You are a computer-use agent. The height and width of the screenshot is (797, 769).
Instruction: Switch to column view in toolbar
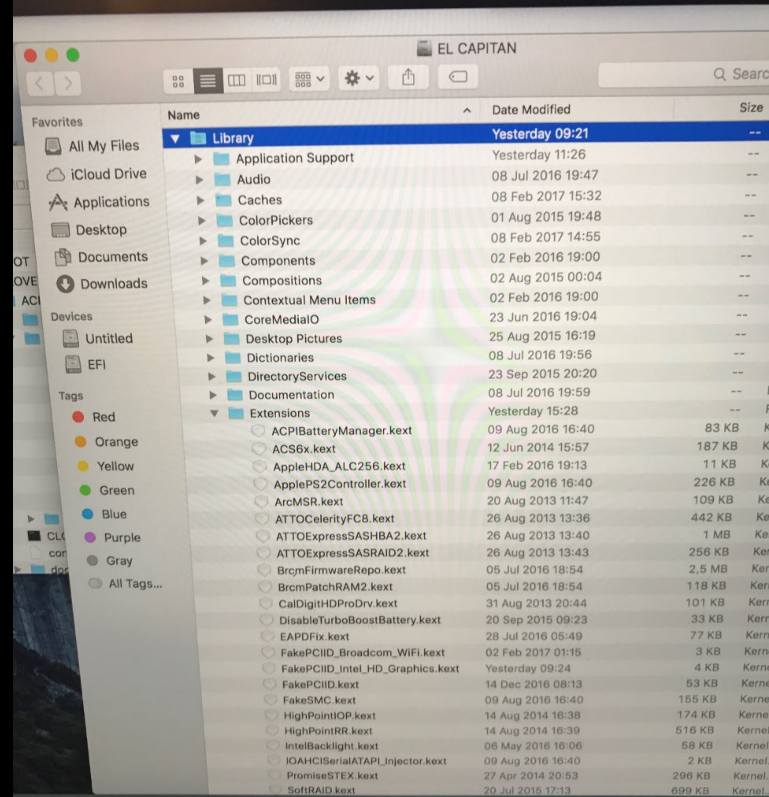pyautogui.click(x=237, y=79)
